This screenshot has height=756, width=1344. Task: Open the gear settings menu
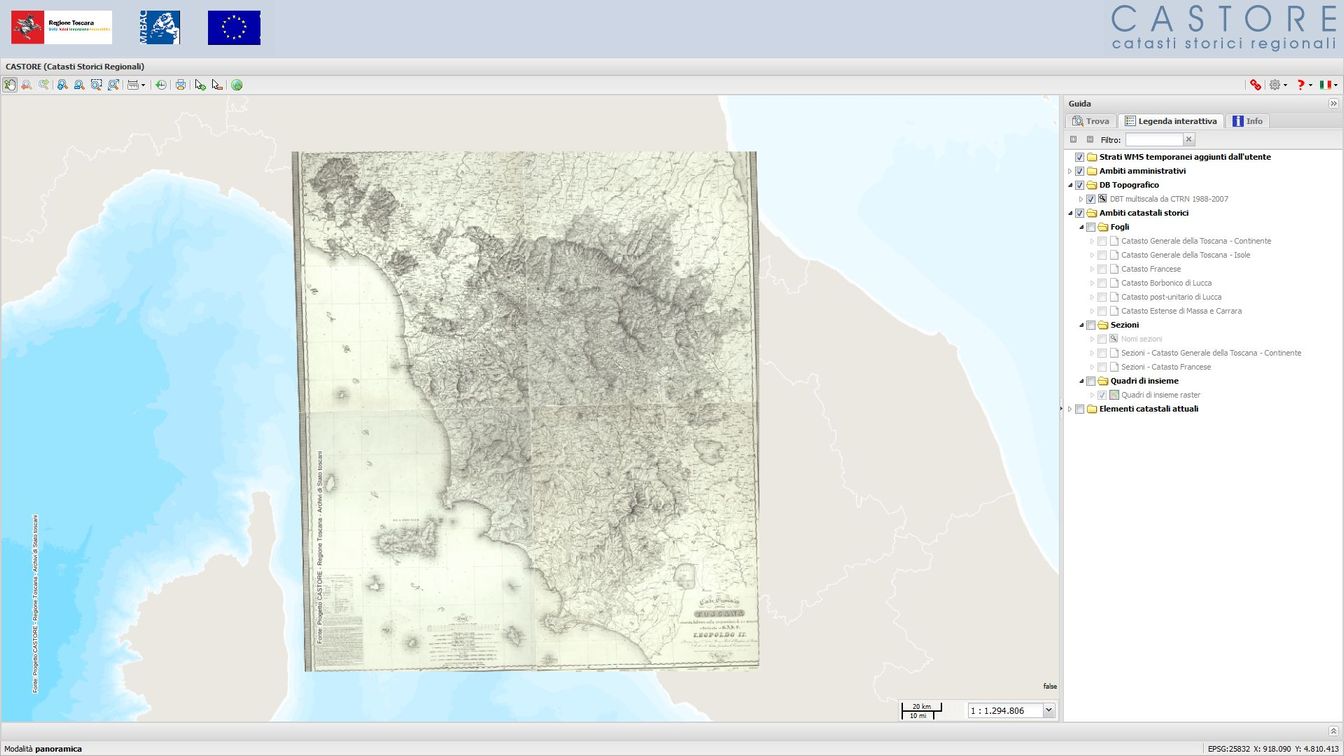1278,85
